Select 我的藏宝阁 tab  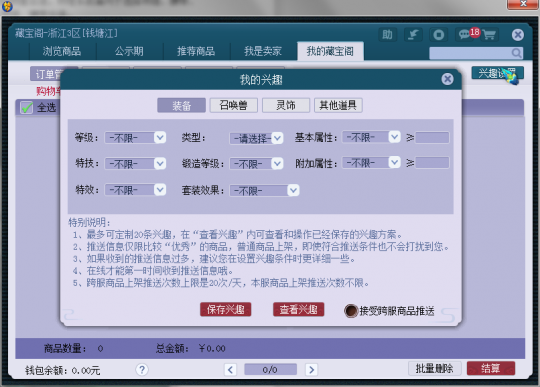pyautogui.click(x=330, y=51)
